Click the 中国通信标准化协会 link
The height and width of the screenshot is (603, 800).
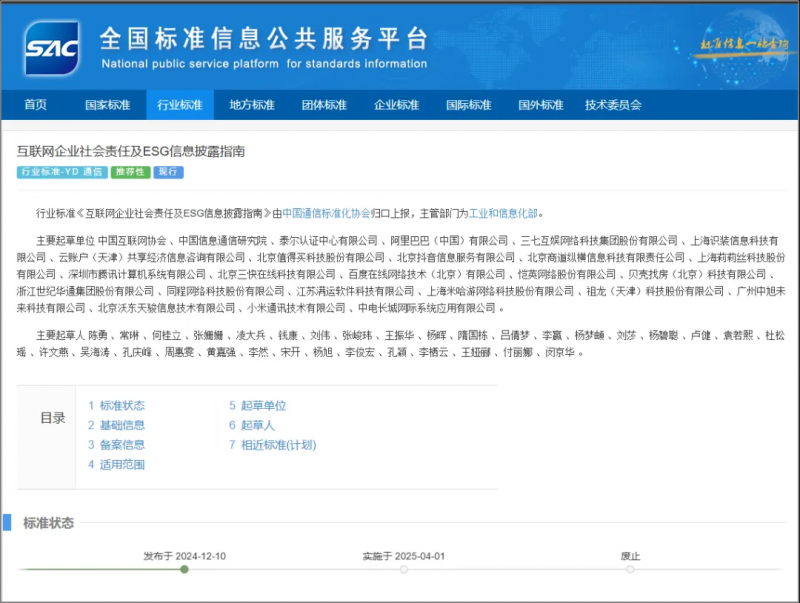326,213
